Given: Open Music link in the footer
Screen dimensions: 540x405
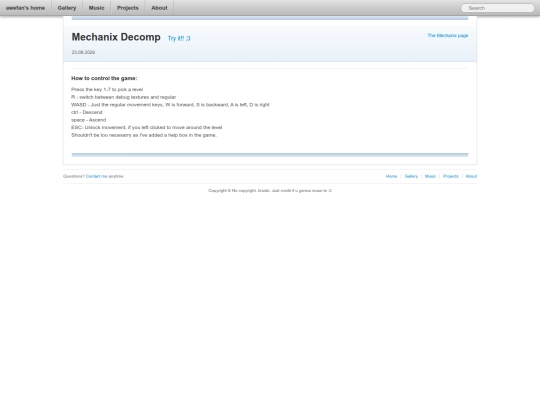Looking at the screenshot, I should pyautogui.click(x=430, y=176).
